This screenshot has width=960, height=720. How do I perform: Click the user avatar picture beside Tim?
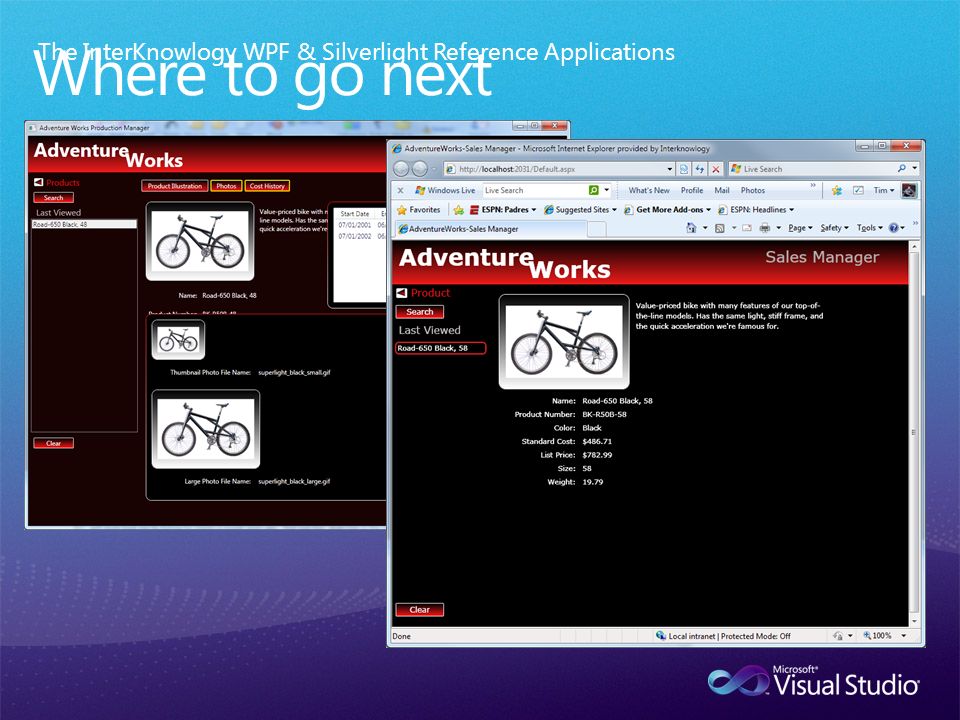[909, 190]
